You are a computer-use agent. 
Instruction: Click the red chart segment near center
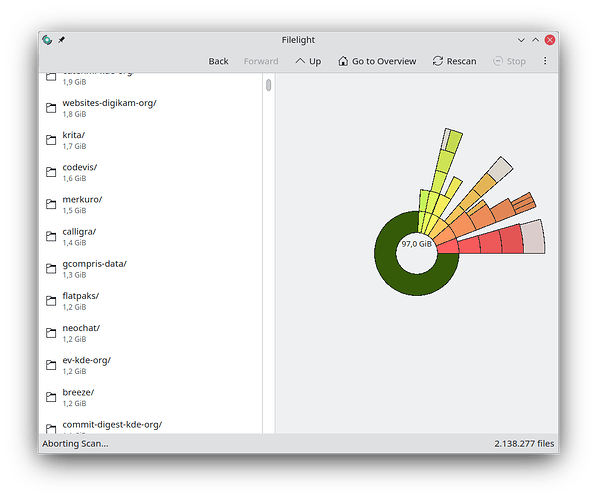447,248
